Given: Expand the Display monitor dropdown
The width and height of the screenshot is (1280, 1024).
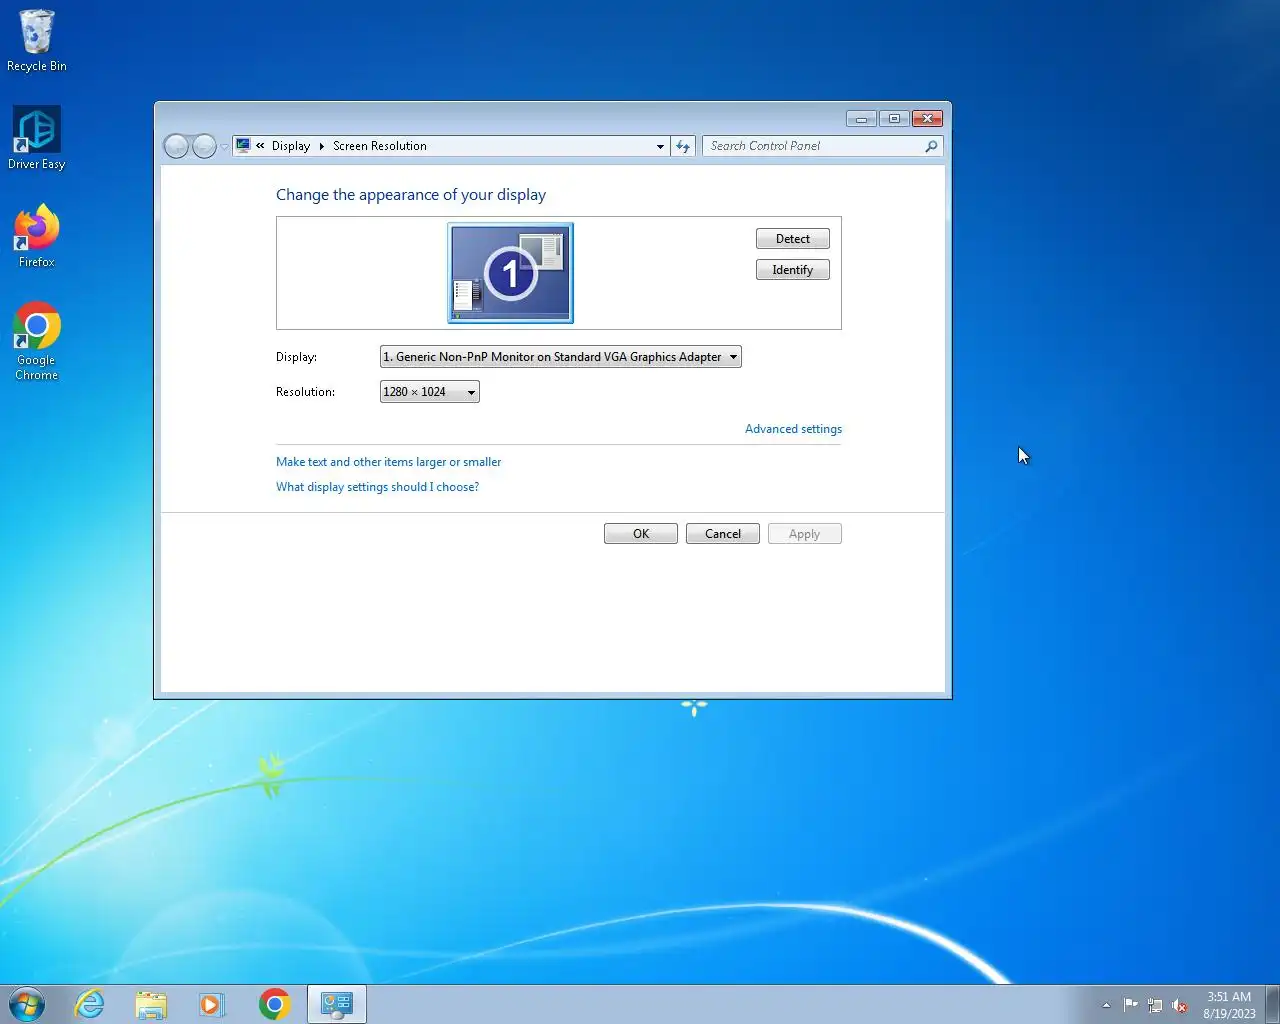Looking at the screenshot, I should point(561,357).
